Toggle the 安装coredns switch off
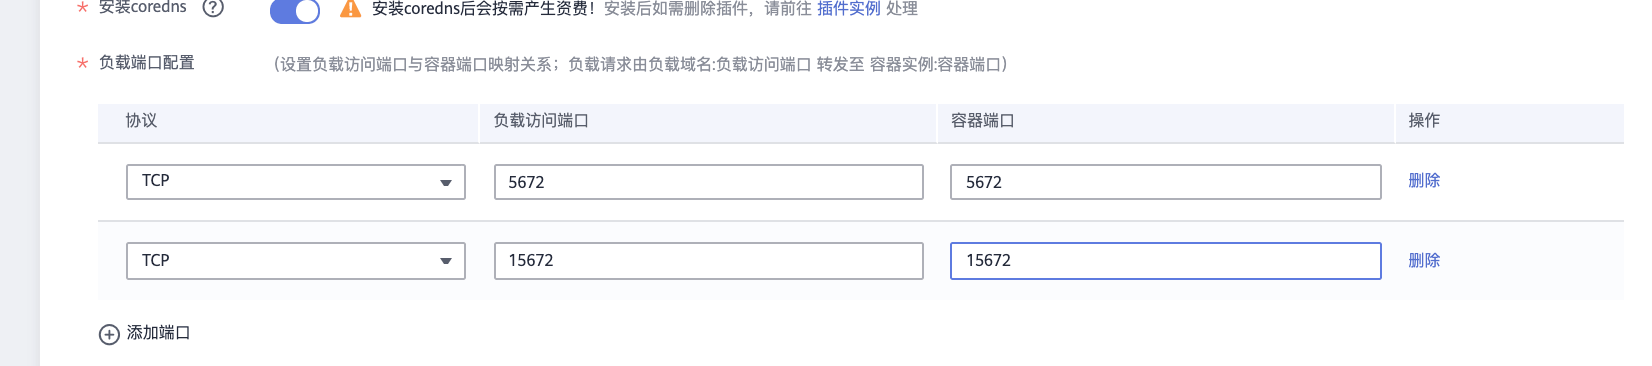This screenshot has height=366, width=1652. pyautogui.click(x=295, y=11)
